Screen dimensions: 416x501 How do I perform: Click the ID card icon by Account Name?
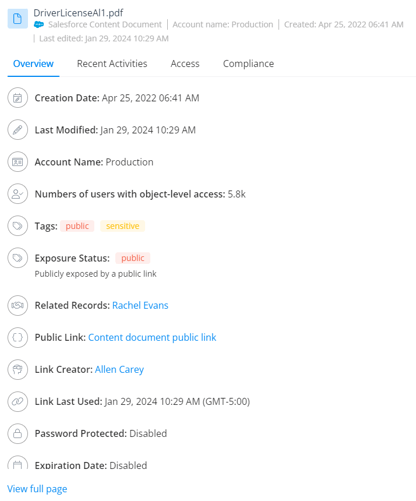[17, 162]
